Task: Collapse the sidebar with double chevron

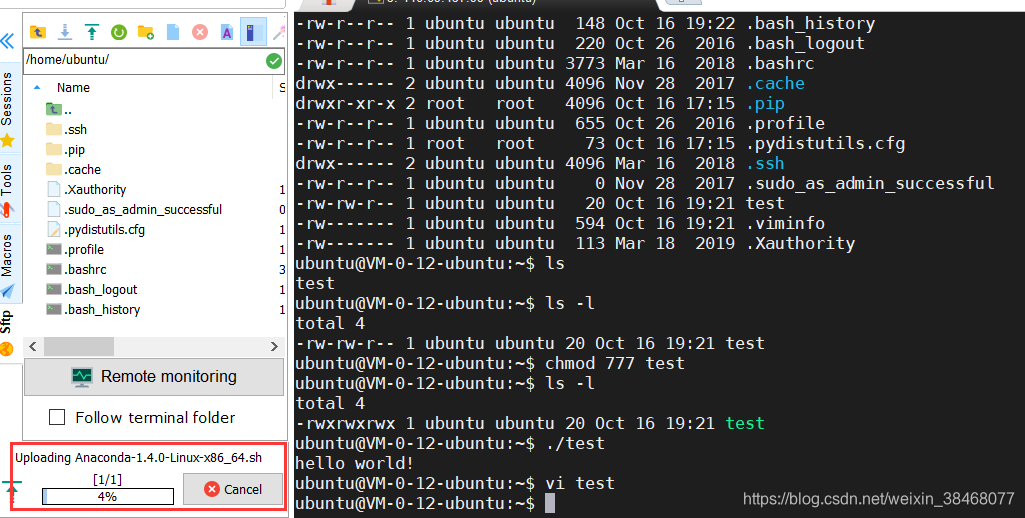Action: pyautogui.click(x=7, y=41)
